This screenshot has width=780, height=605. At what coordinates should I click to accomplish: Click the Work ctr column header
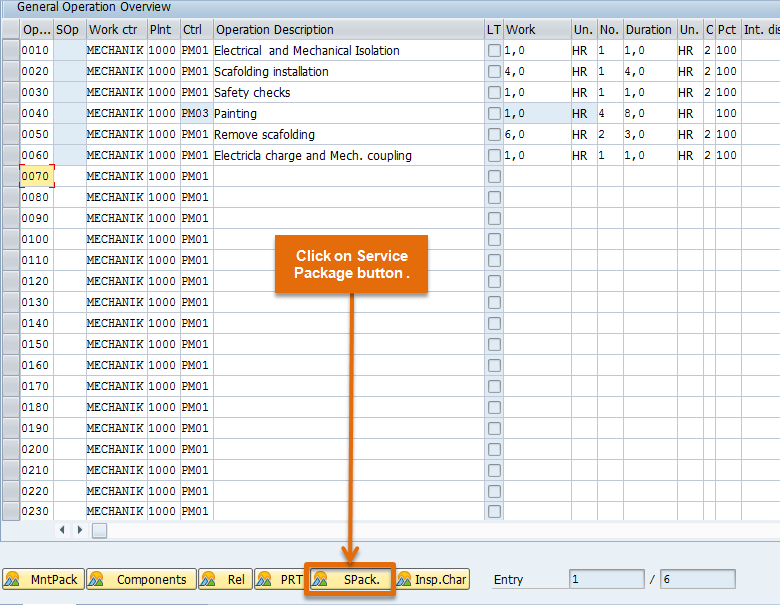pos(115,30)
